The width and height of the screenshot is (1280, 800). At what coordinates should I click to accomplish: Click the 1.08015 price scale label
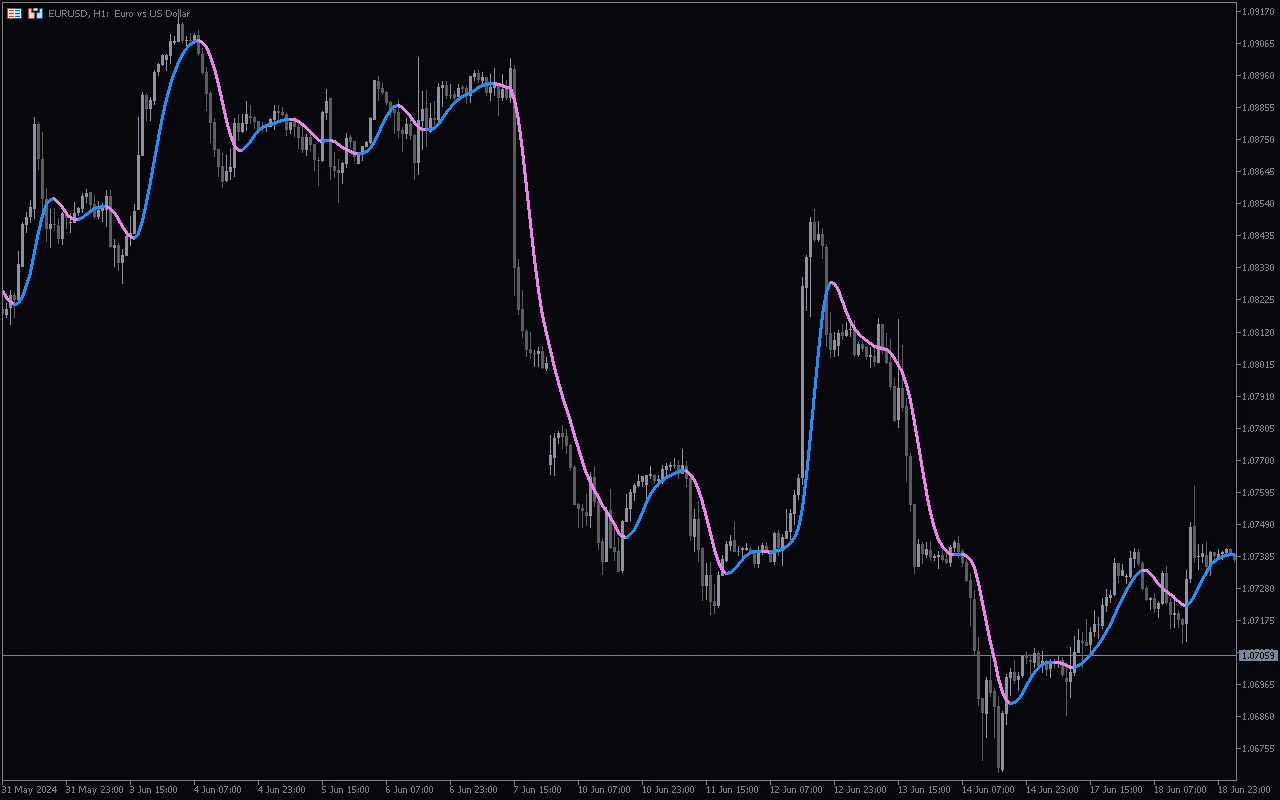point(1257,365)
